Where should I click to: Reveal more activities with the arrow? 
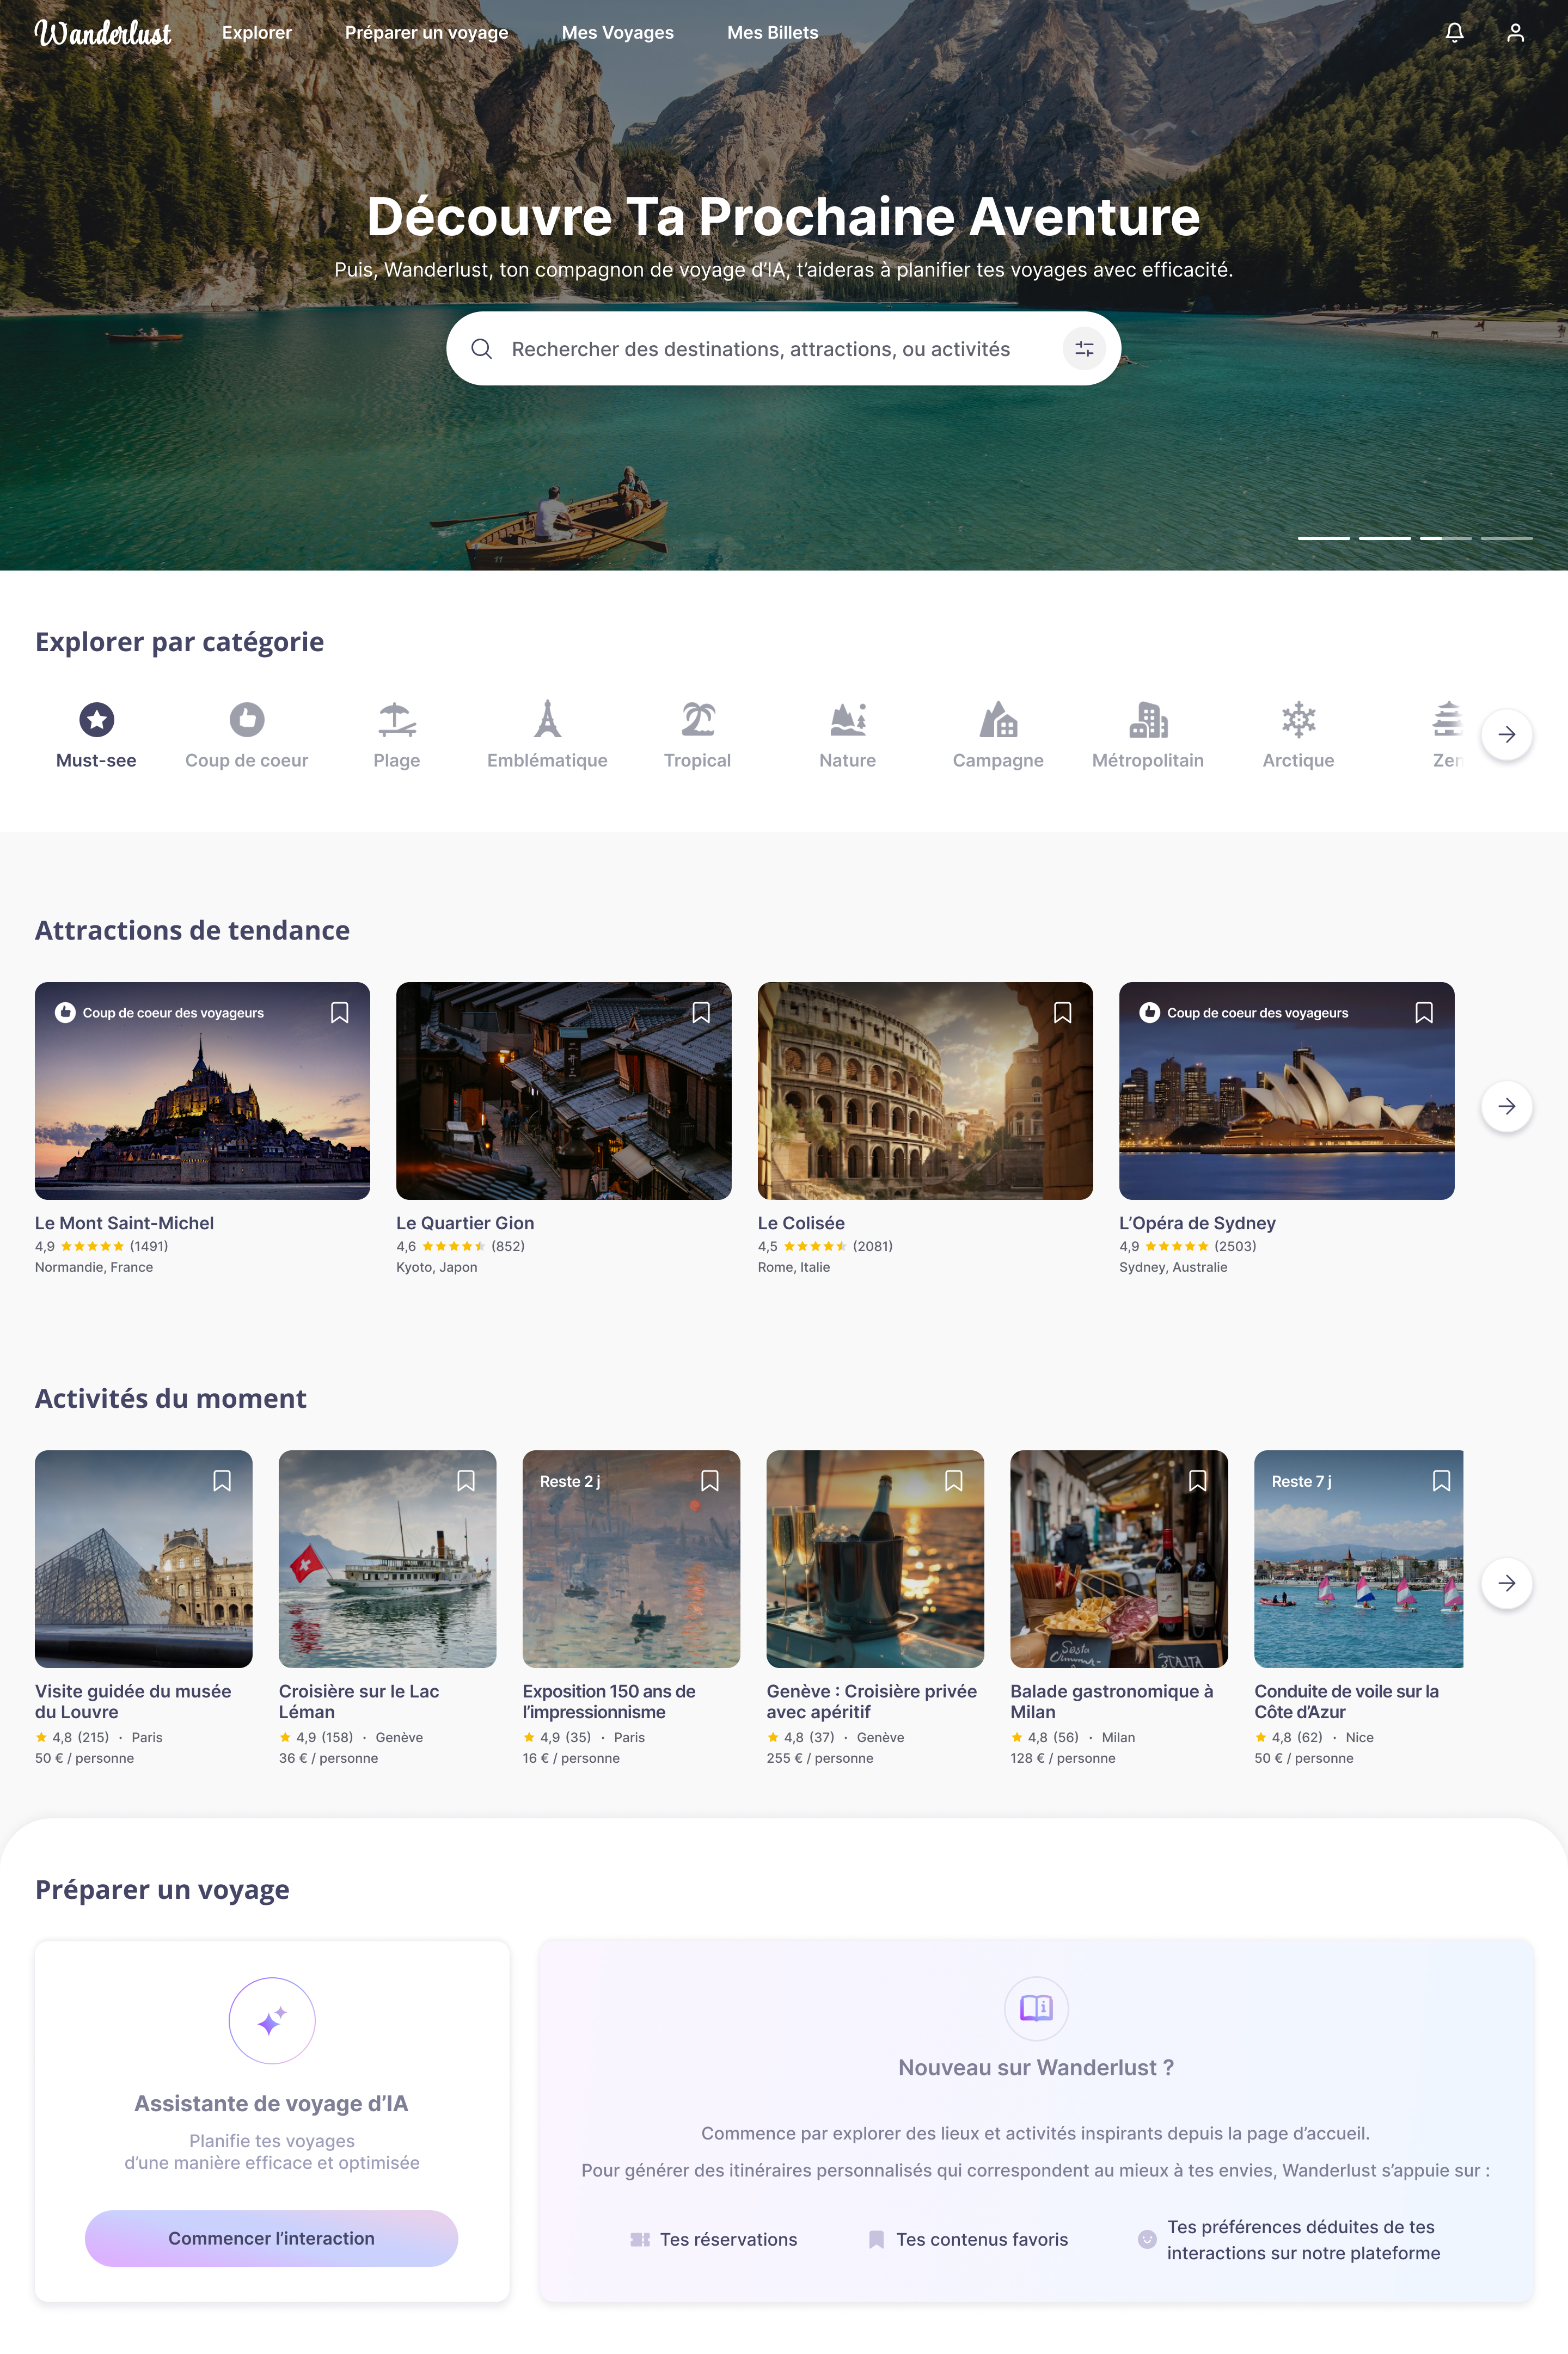[1507, 1583]
